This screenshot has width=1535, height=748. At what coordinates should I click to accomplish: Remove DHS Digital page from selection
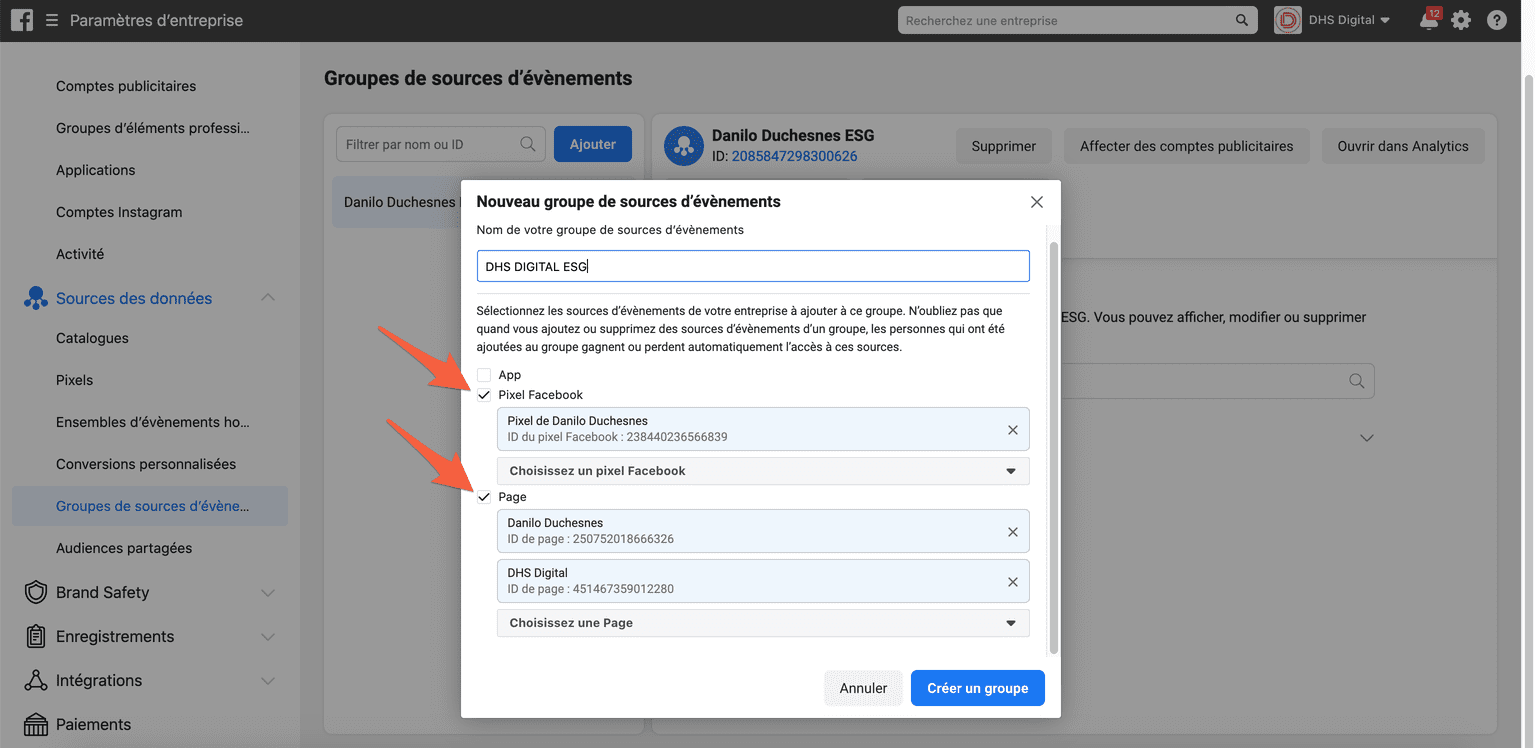point(1013,582)
